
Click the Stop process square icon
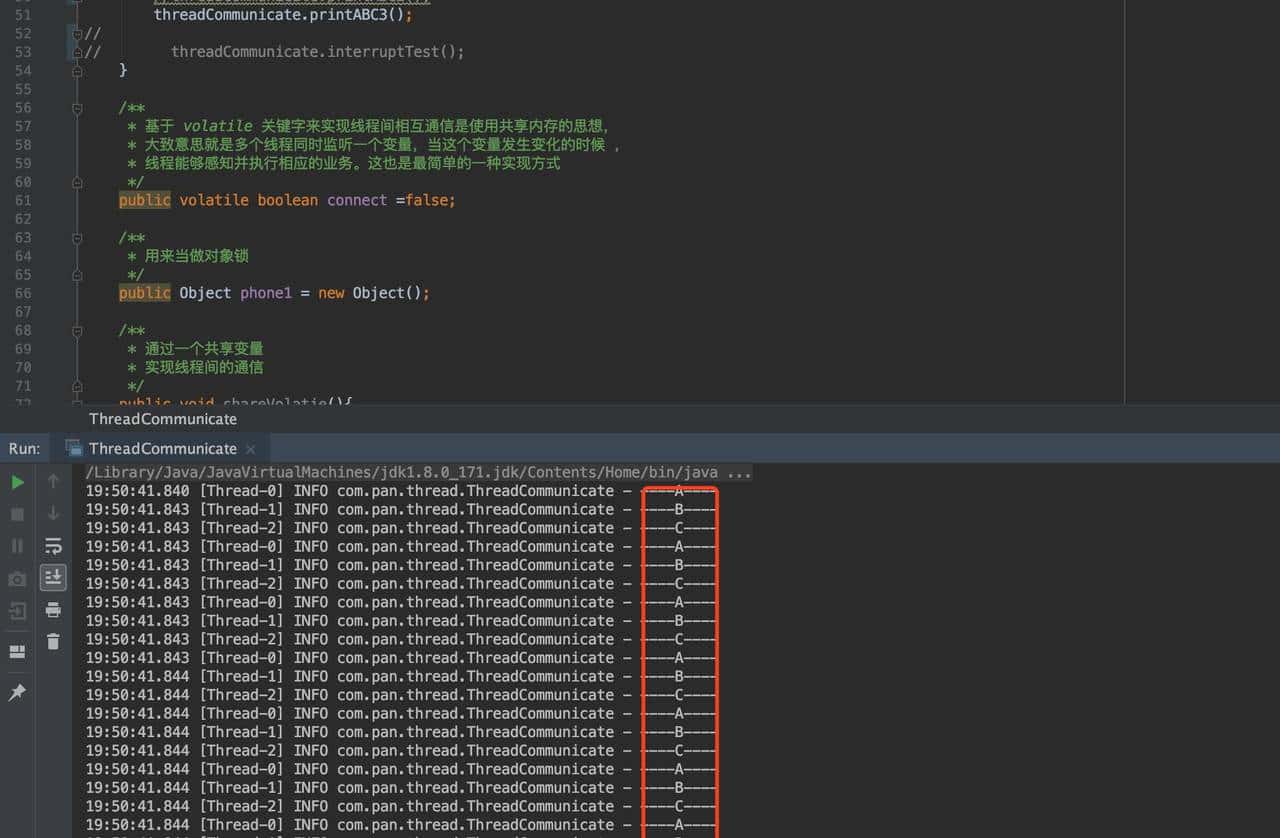pos(17,514)
